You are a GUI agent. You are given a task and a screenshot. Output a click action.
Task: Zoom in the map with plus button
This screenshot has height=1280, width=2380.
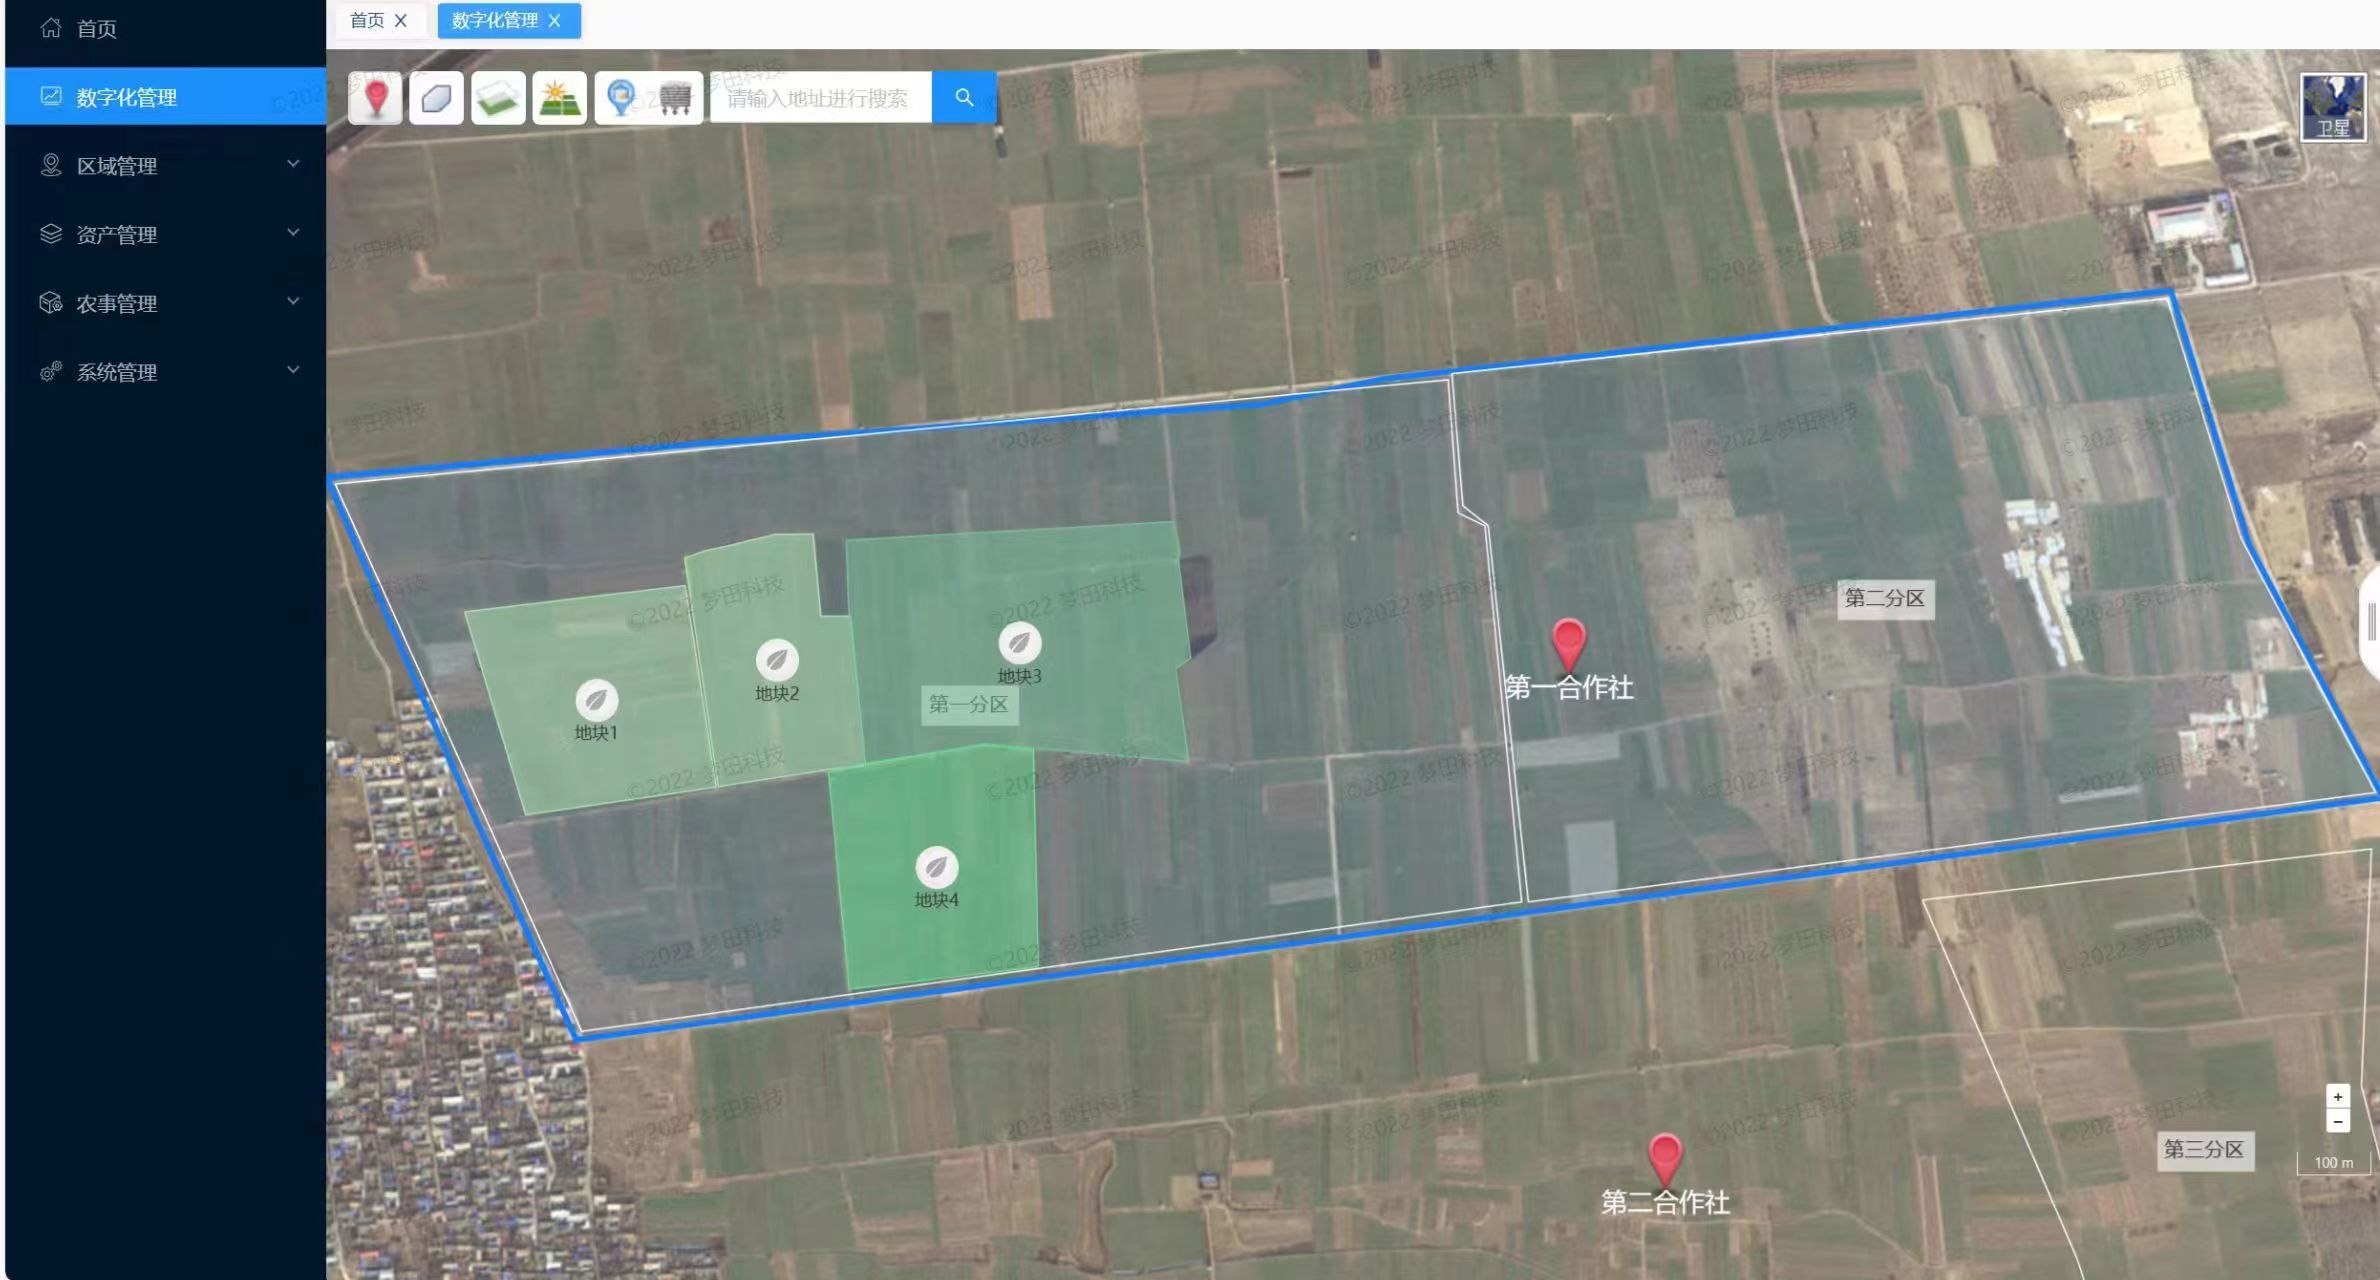pos(2338,1097)
